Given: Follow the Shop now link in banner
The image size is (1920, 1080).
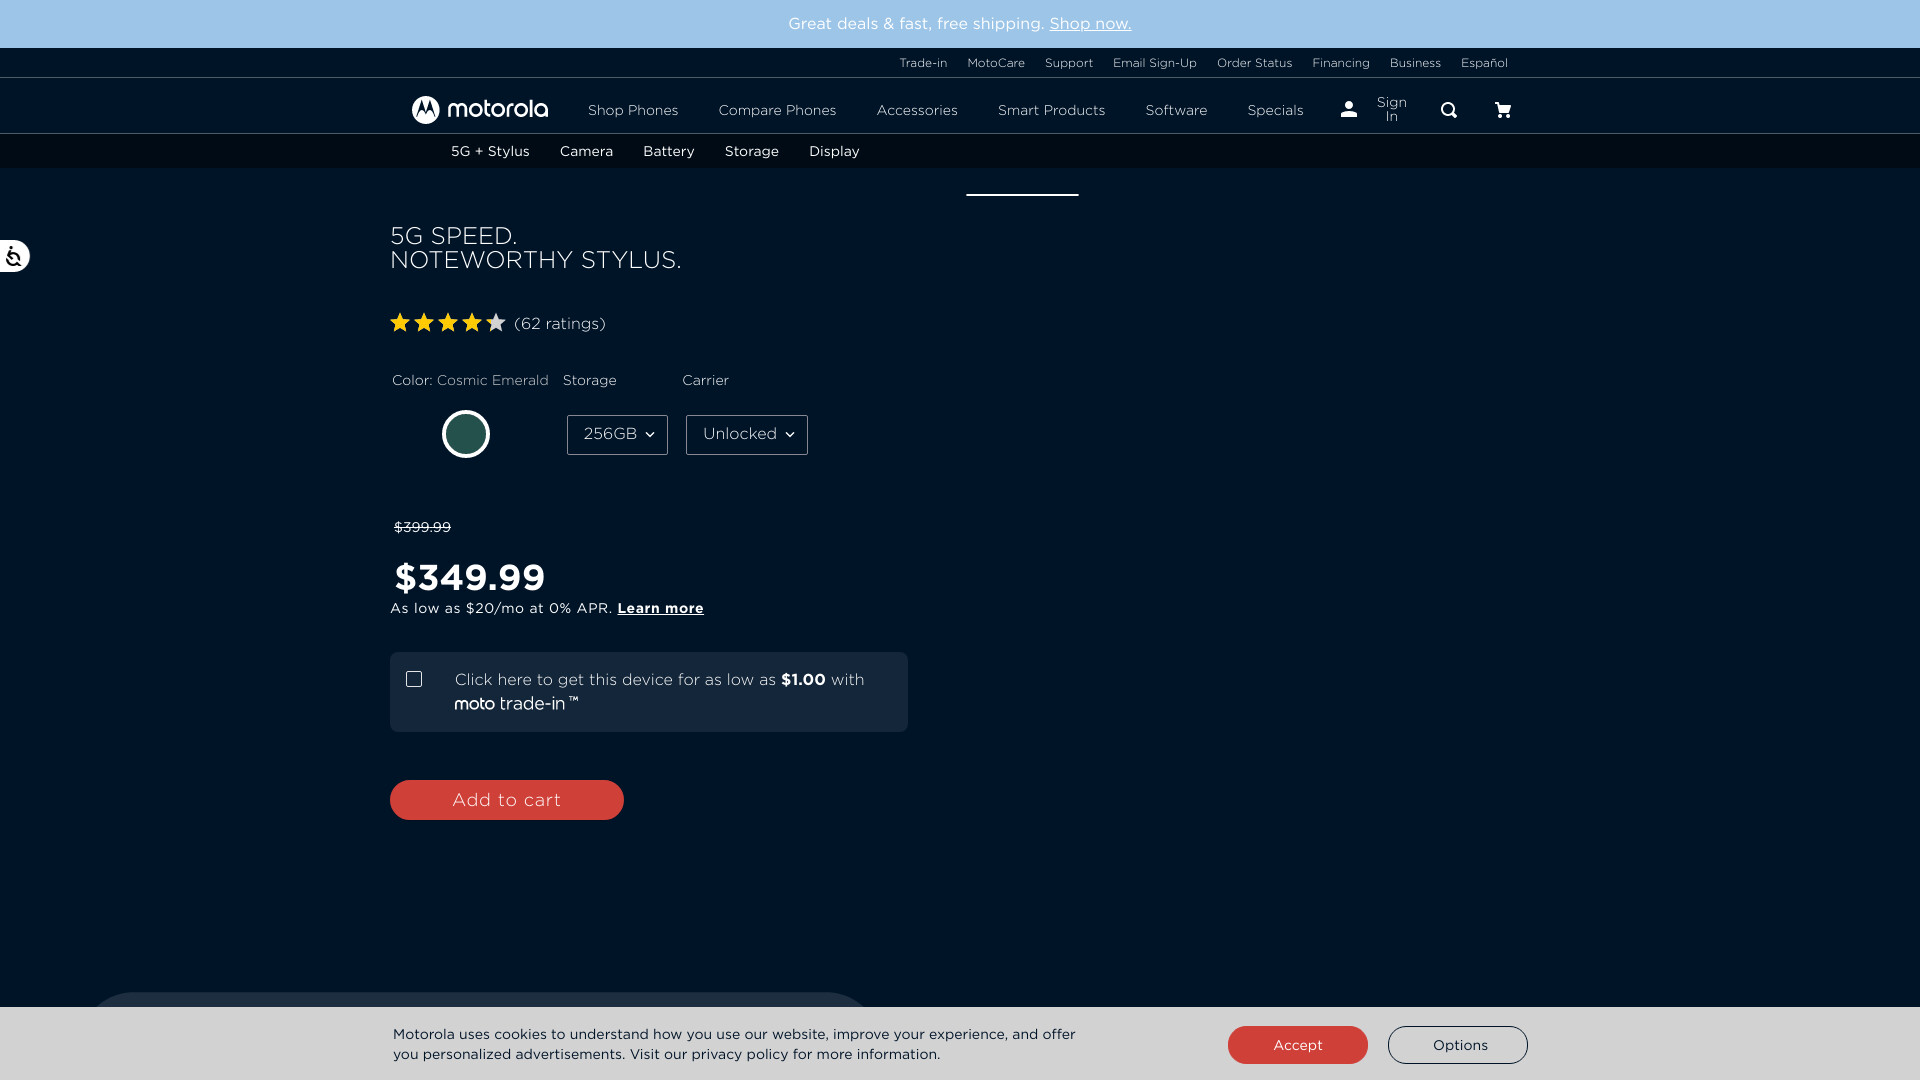Looking at the screenshot, I should pos(1090,23).
